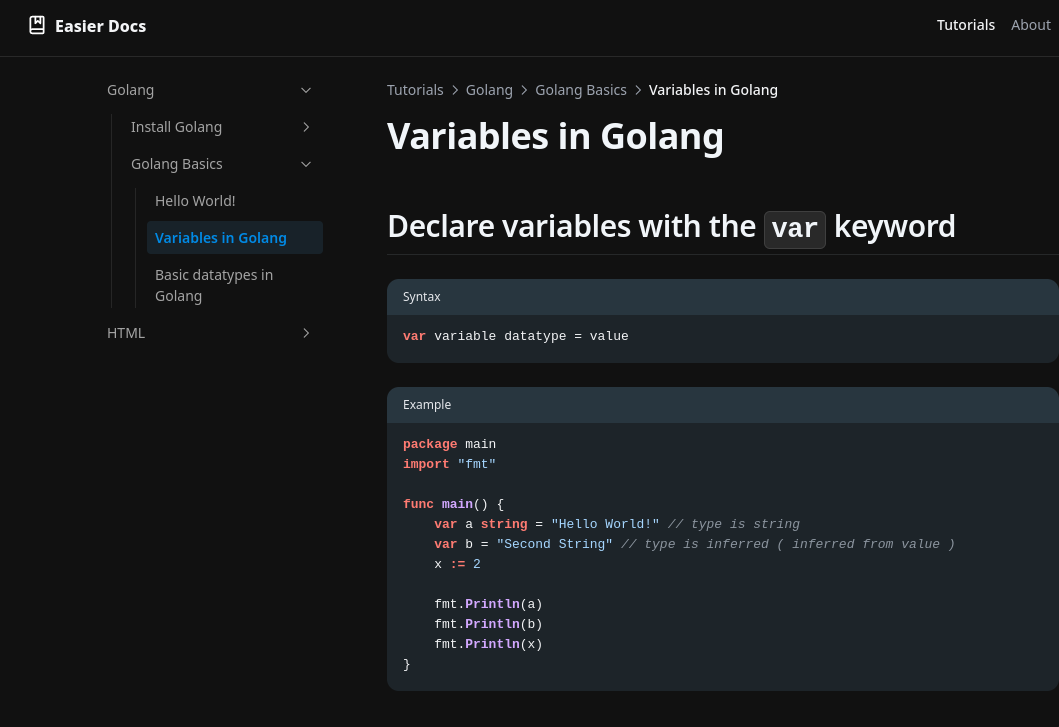Select Variables in Golang sidebar entry

[x=221, y=238]
